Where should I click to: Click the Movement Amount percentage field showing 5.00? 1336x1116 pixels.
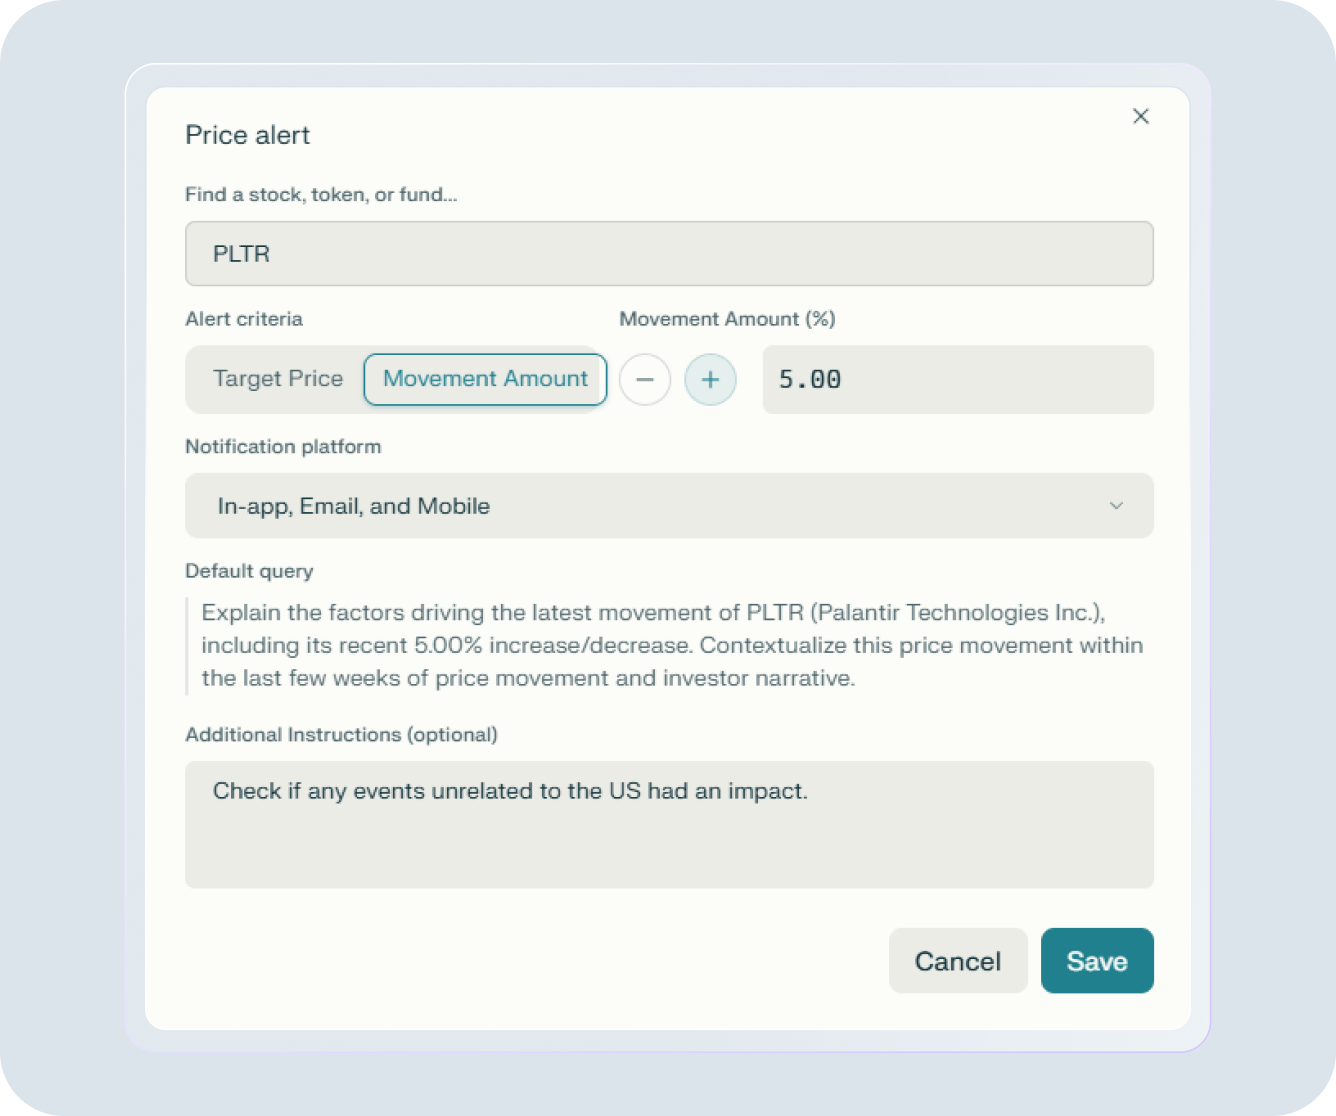pyautogui.click(x=957, y=380)
